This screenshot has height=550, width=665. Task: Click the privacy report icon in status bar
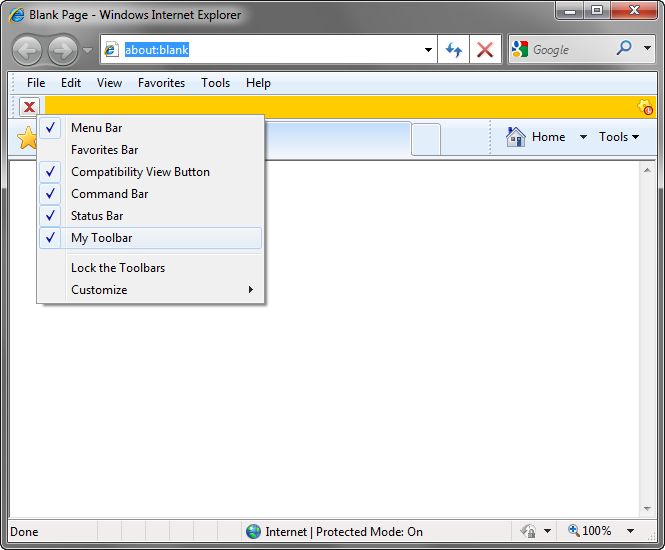point(529,531)
